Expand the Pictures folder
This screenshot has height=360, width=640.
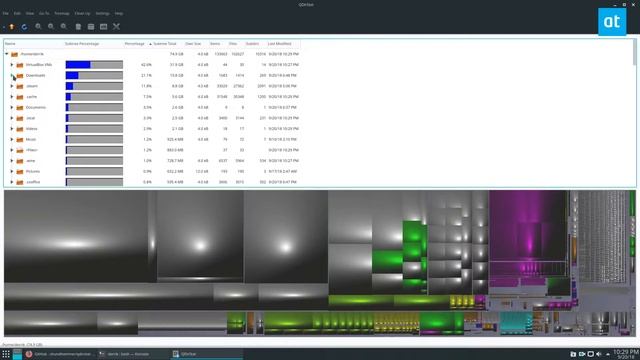coord(12,171)
